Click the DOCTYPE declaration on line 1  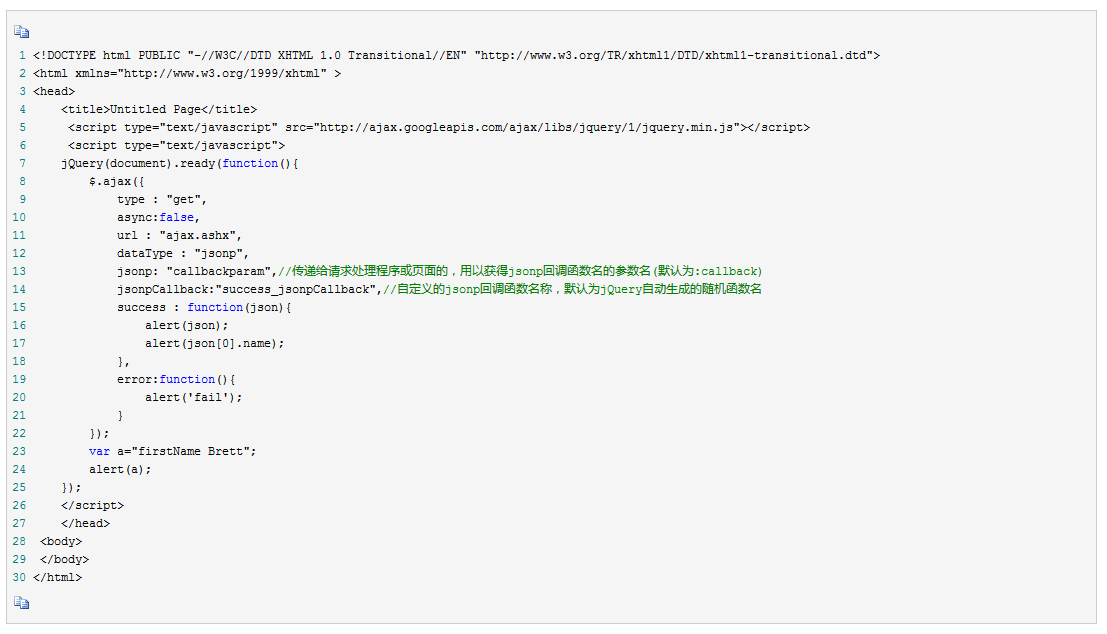point(456,55)
